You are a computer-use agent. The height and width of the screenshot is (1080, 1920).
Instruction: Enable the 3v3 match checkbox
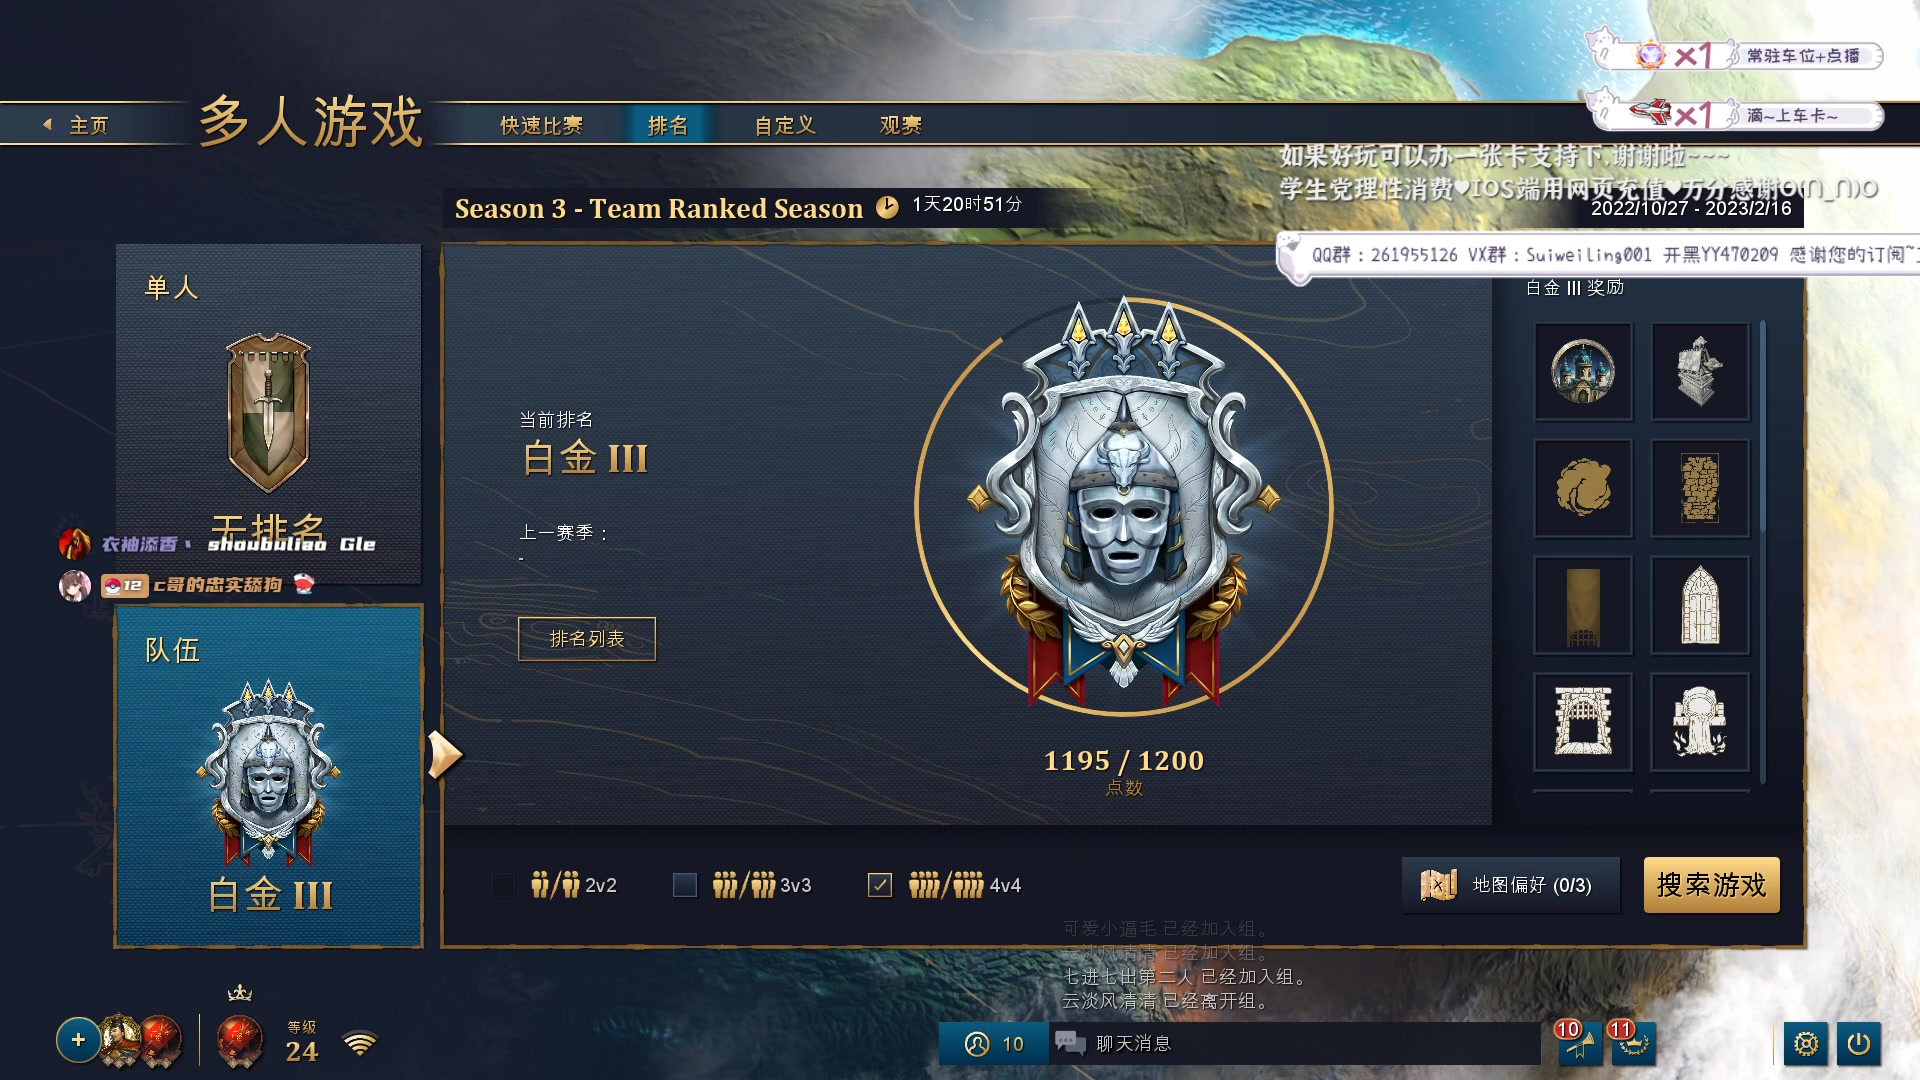coord(685,885)
